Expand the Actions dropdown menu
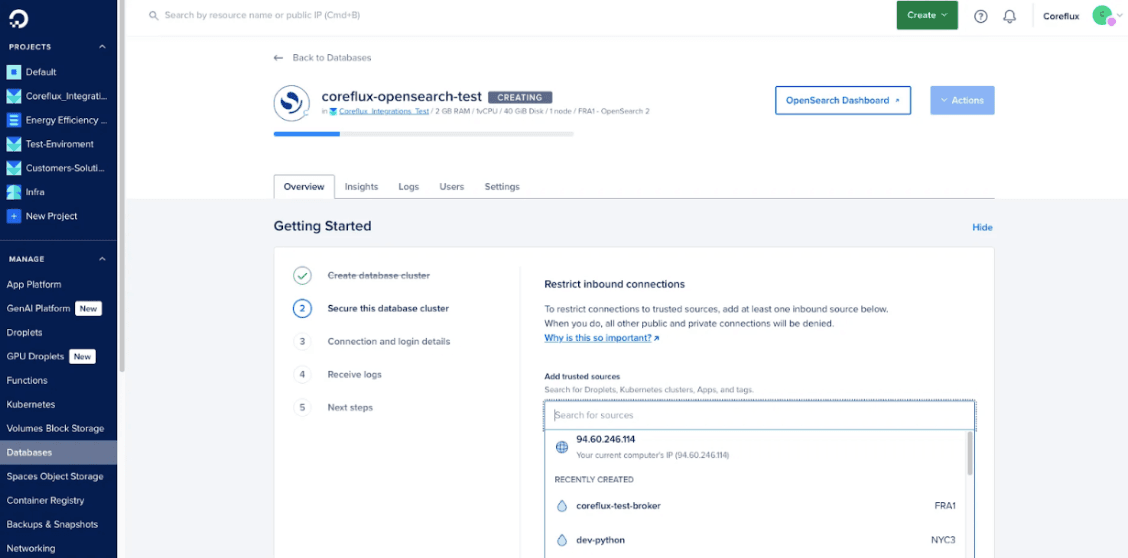This screenshot has width=1128, height=558. pyautogui.click(x=961, y=100)
